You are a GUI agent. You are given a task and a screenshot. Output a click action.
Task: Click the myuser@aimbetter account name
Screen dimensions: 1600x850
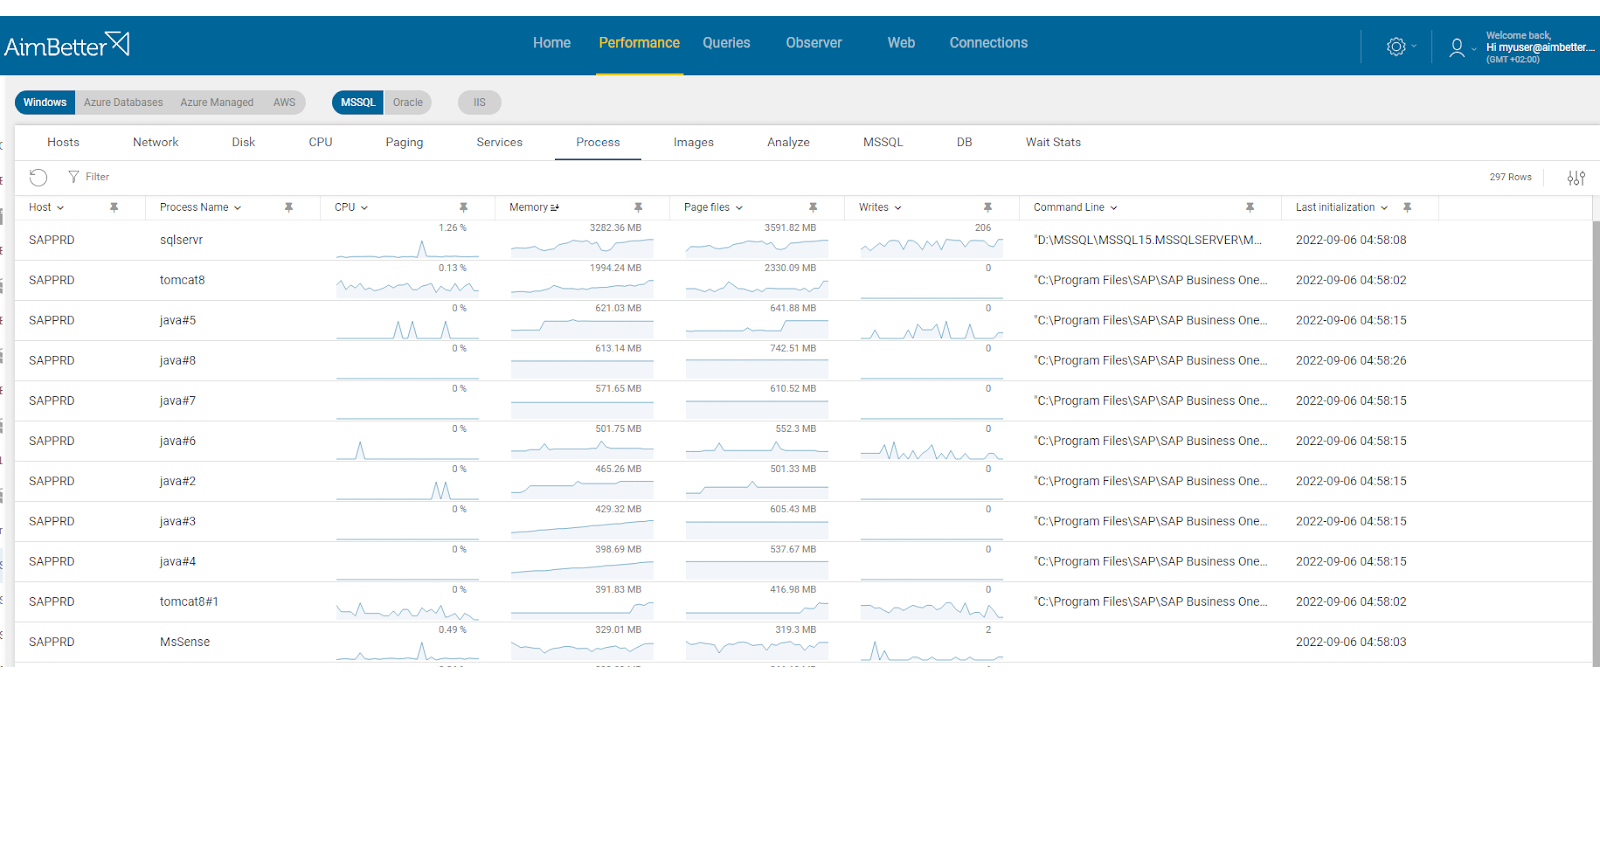[x=1540, y=47]
